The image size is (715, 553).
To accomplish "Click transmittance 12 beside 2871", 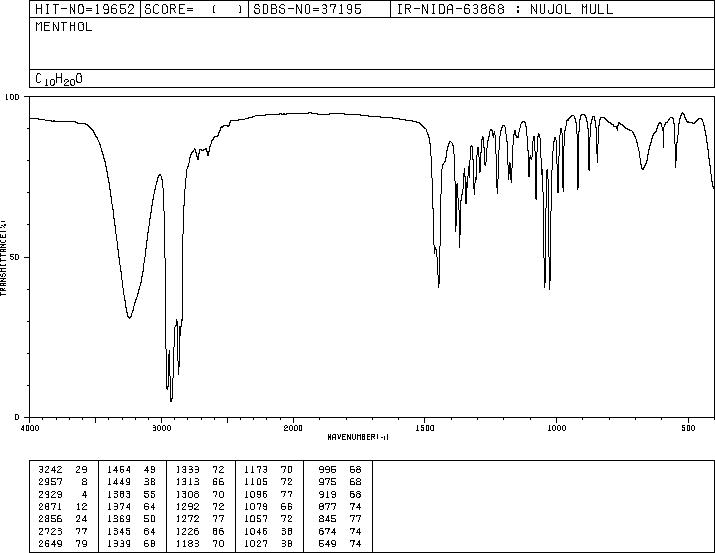I will click(x=82, y=506).
